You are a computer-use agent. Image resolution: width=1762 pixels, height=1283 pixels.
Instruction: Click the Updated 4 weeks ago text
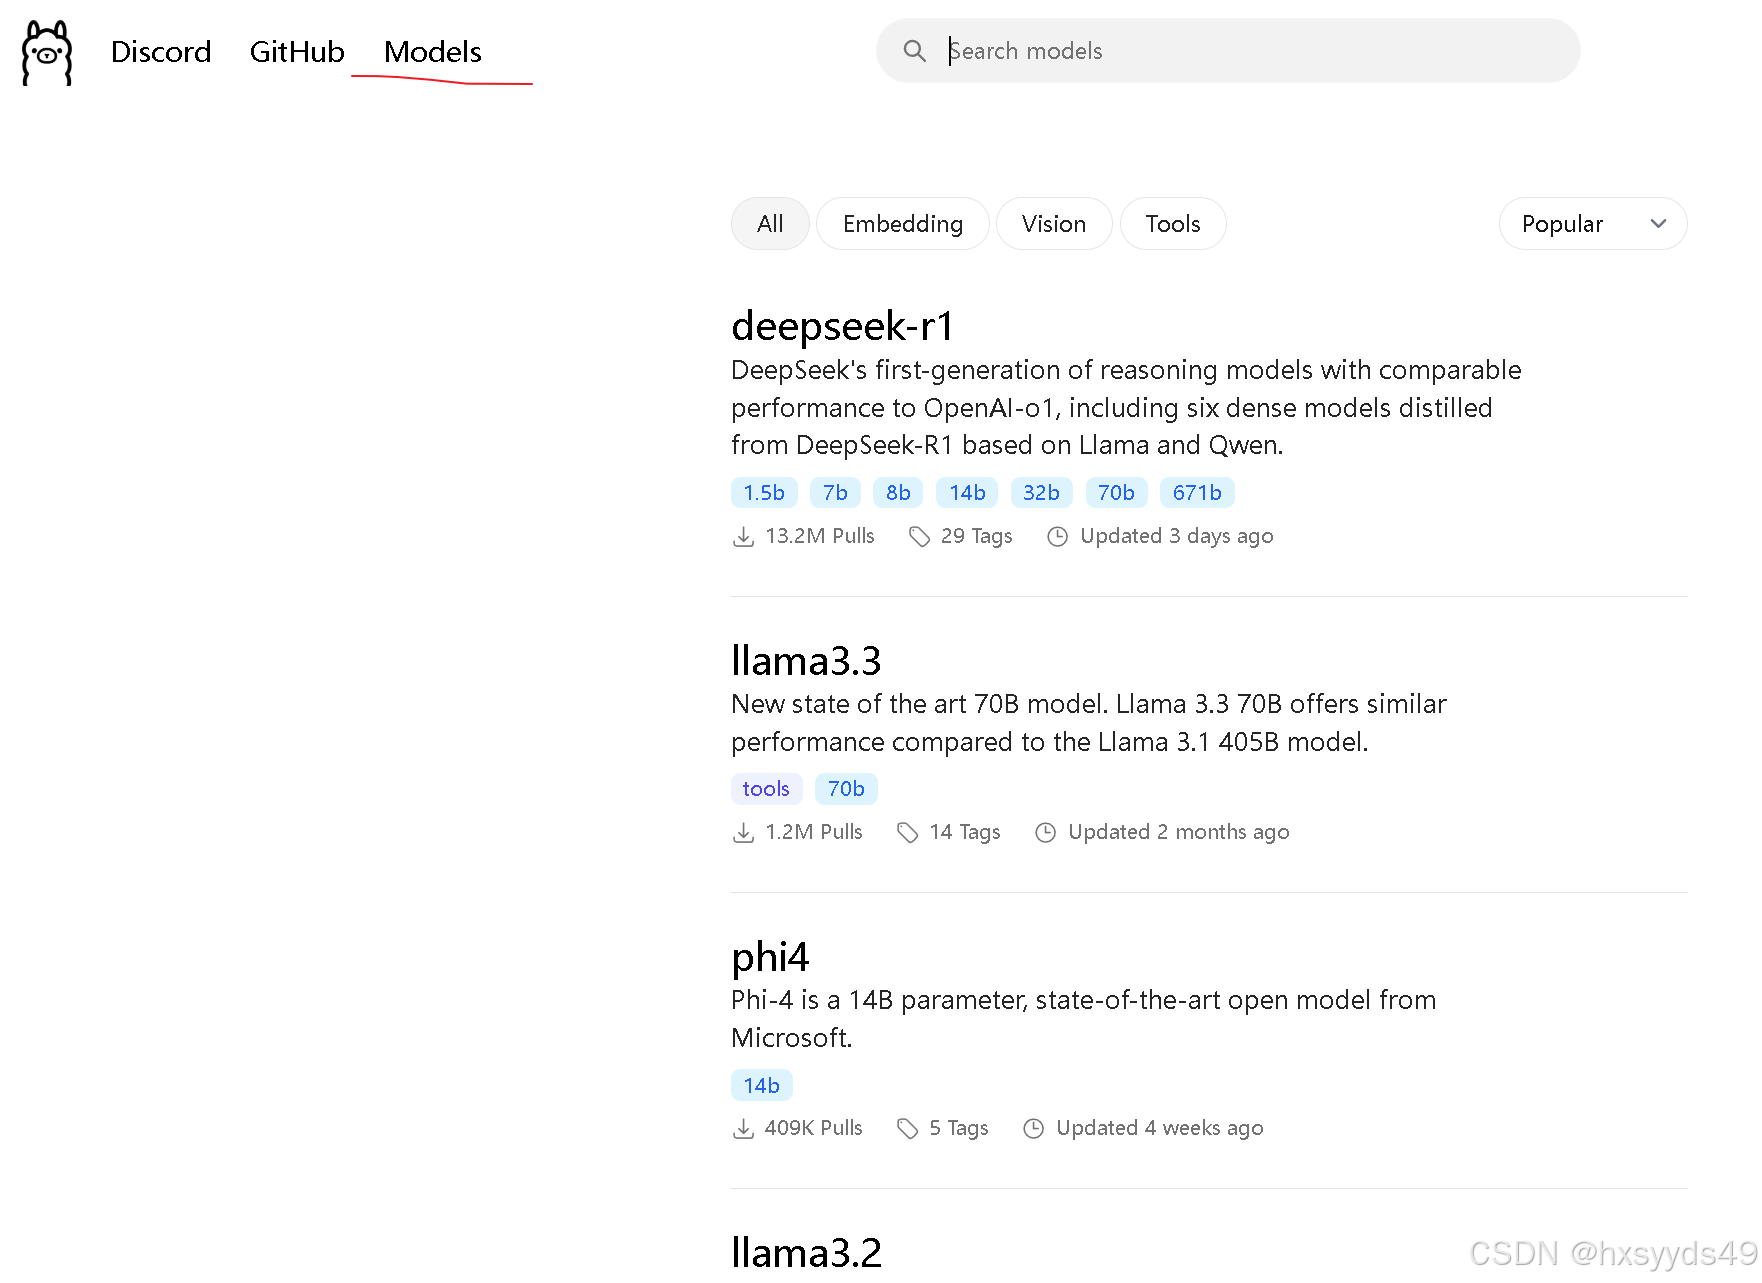point(1160,1128)
